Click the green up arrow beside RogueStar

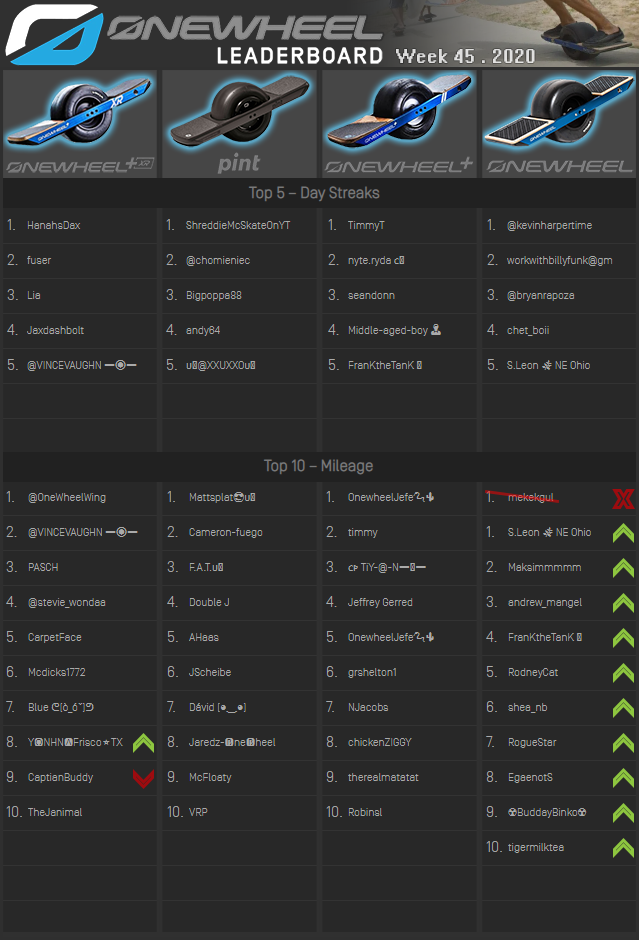click(x=622, y=743)
